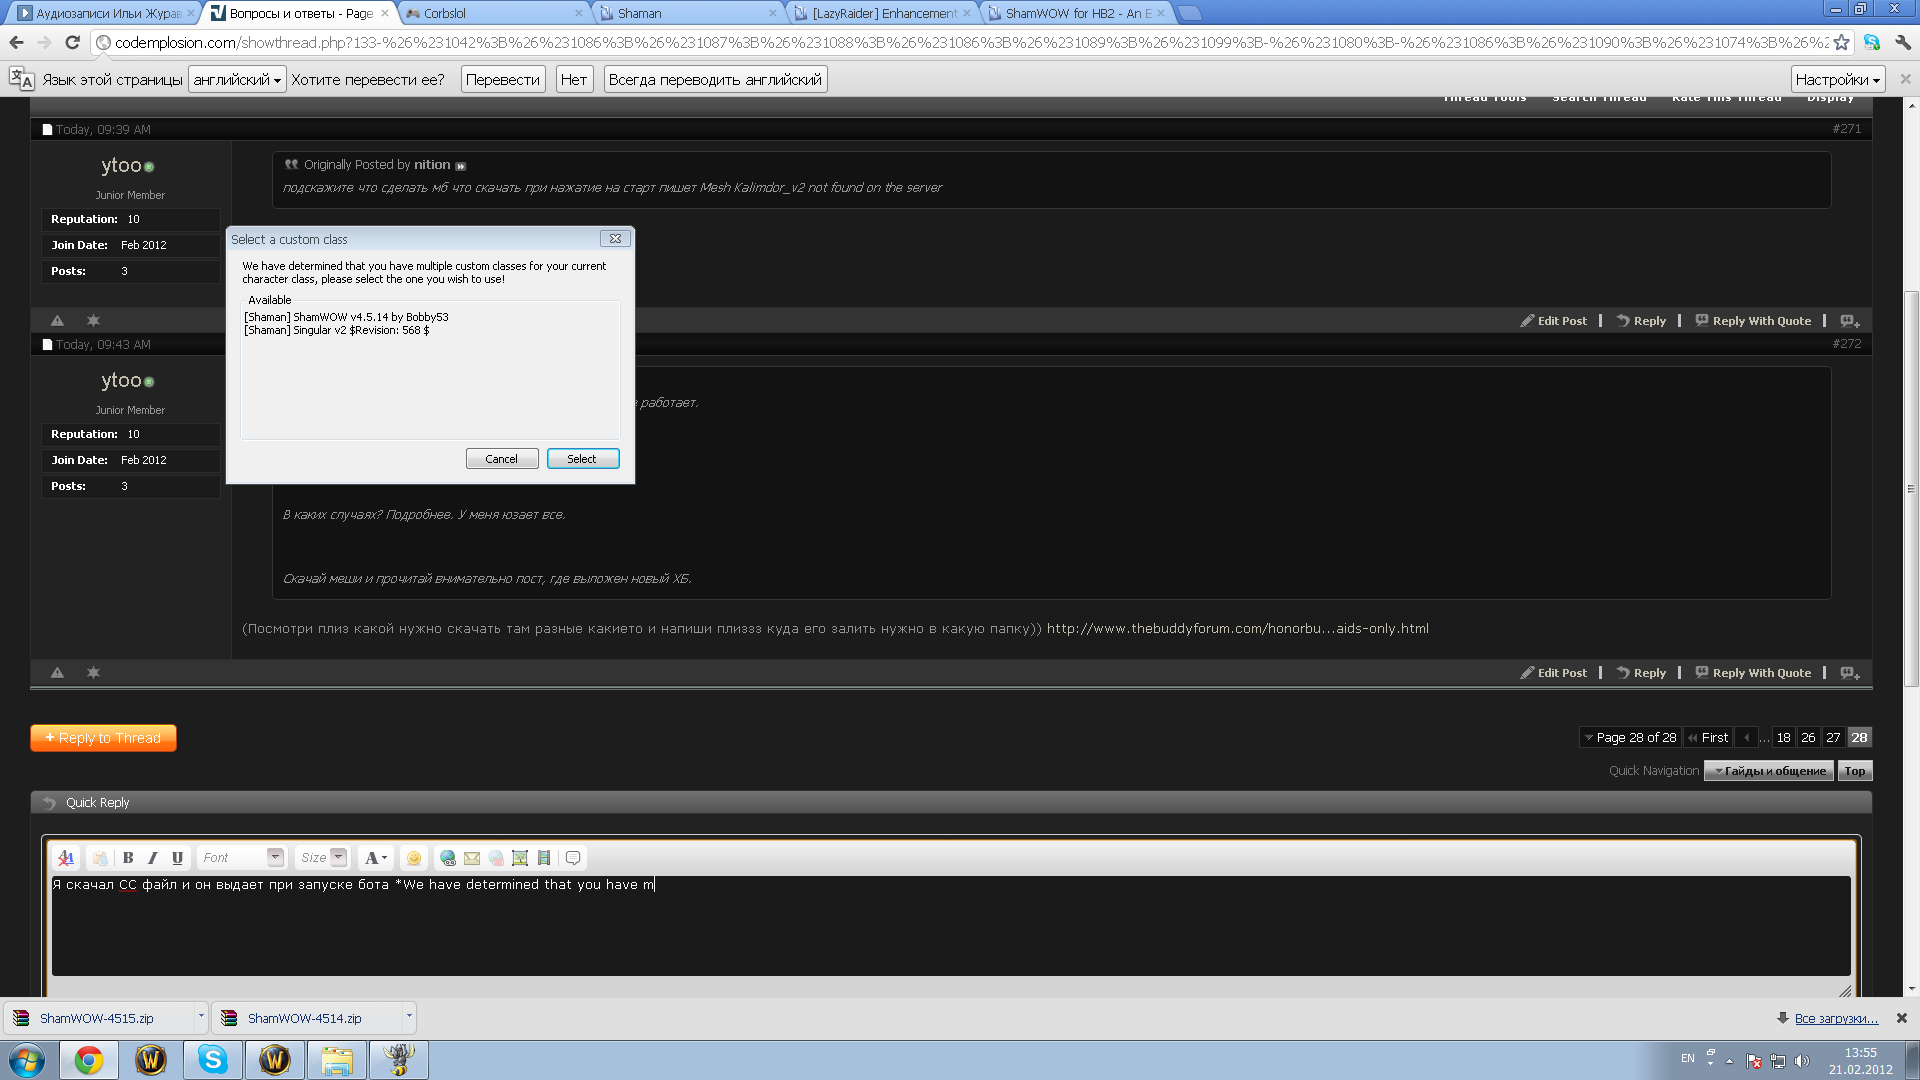The height and width of the screenshot is (1080, 1920).
Task: Click Reply on post #272
Action: coord(1641,673)
